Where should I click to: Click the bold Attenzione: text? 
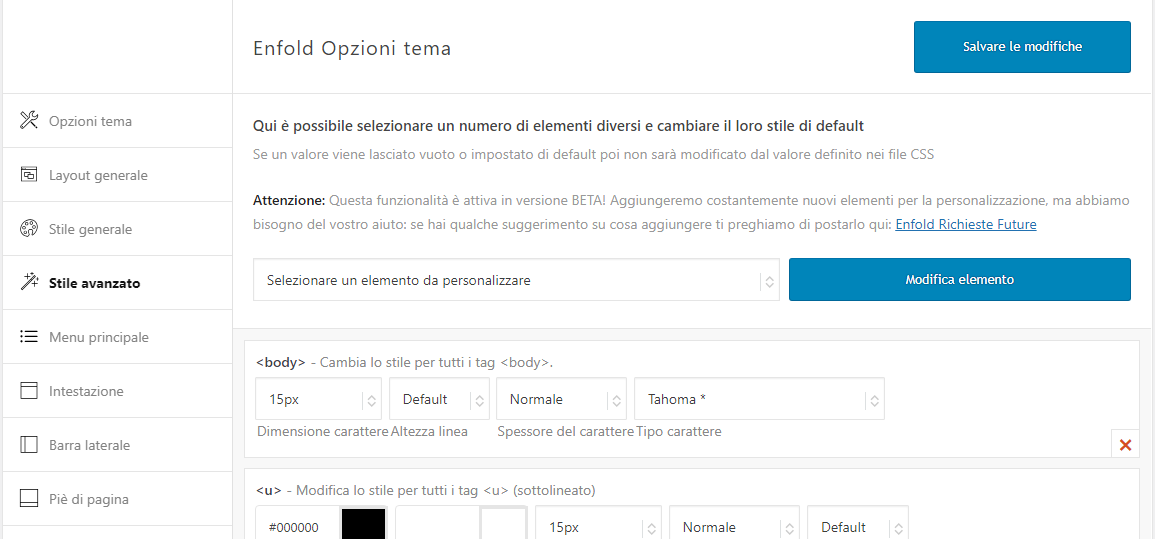click(289, 200)
